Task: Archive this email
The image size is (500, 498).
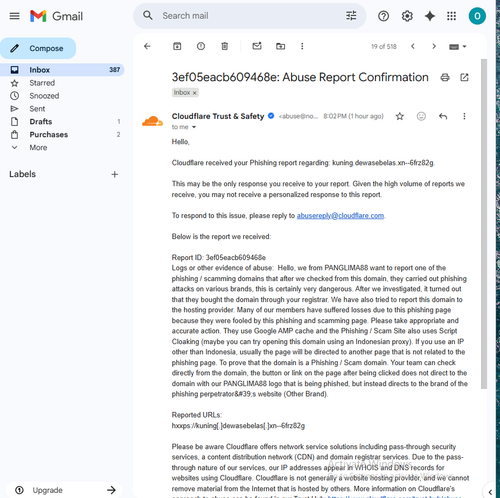Action: tap(177, 46)
